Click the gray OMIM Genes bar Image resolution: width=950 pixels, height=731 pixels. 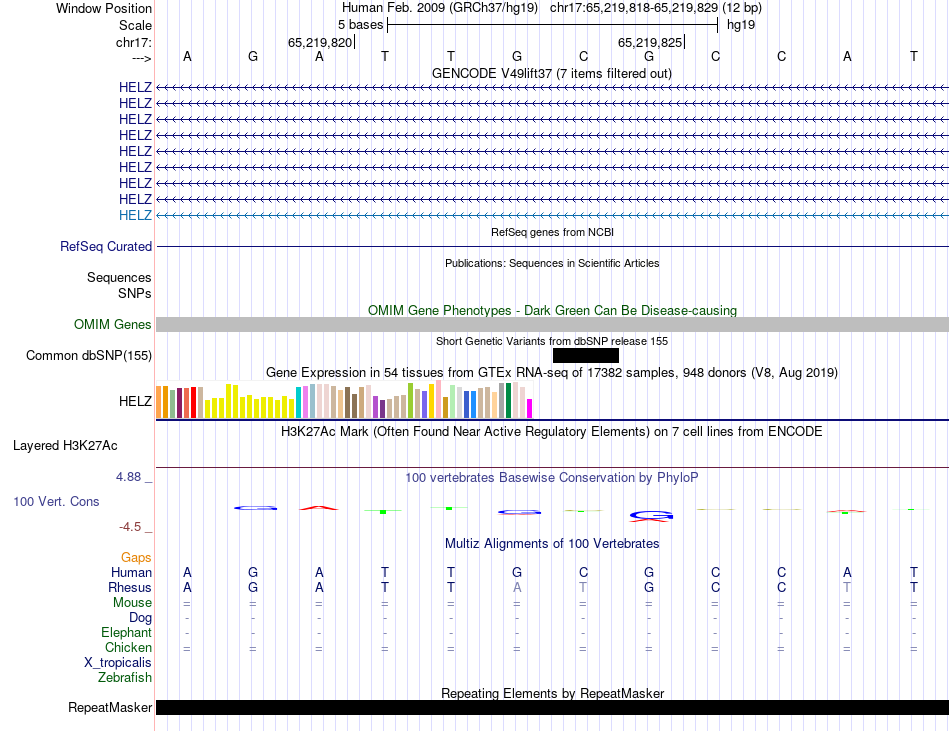pos(552,325)
